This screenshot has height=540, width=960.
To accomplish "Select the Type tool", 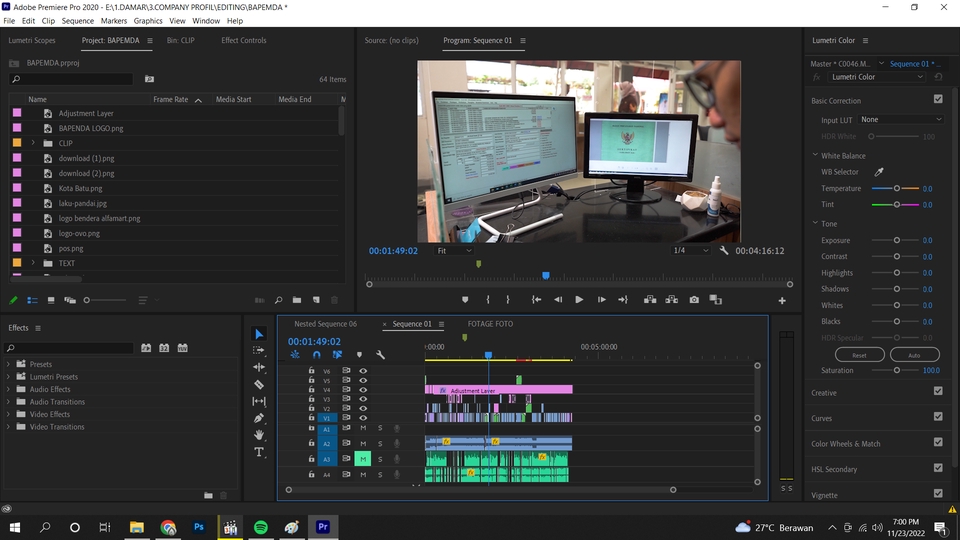I will coord(259,452).
